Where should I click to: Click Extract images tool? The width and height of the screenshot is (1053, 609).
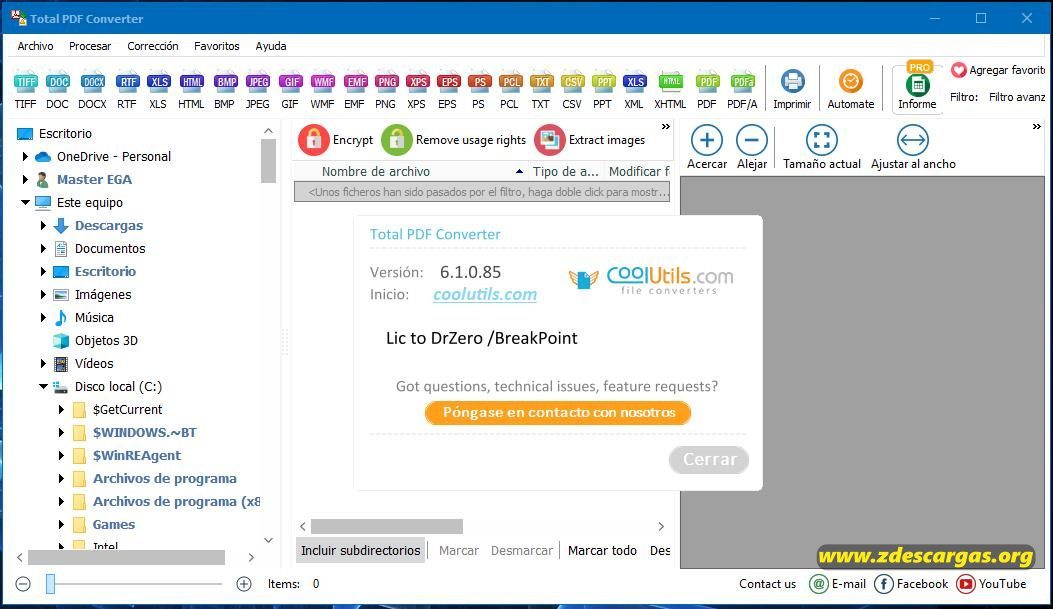pos(590,140)
